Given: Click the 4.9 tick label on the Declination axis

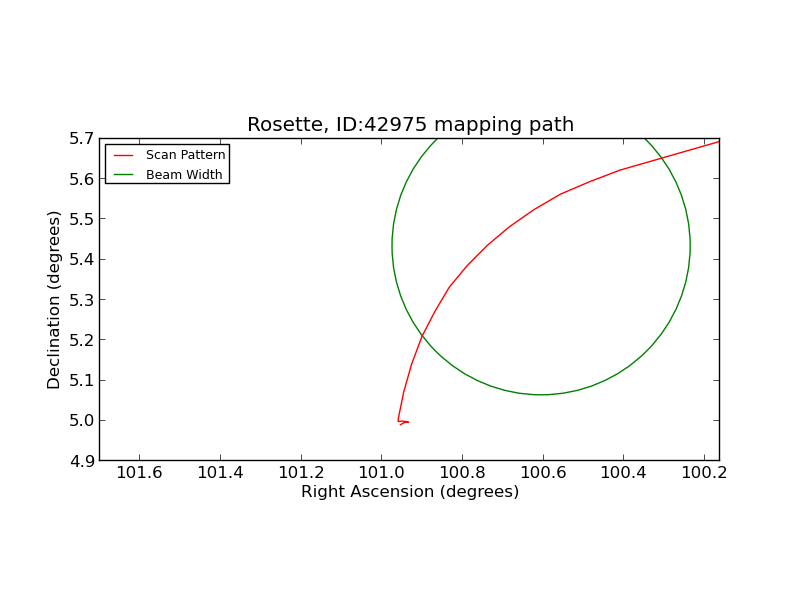Looking at the screenshot, I should [x=82, y=461].
